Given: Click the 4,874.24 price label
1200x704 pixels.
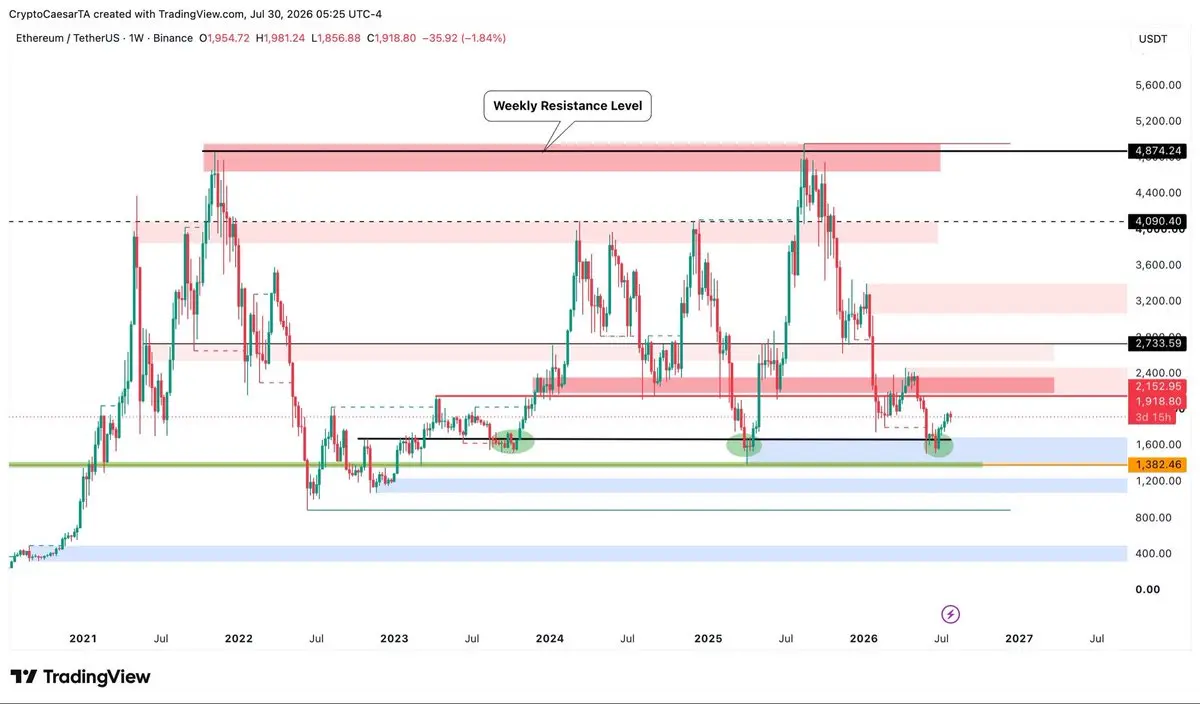Looking at the screenshot, I should click(x=1159, y=151).
